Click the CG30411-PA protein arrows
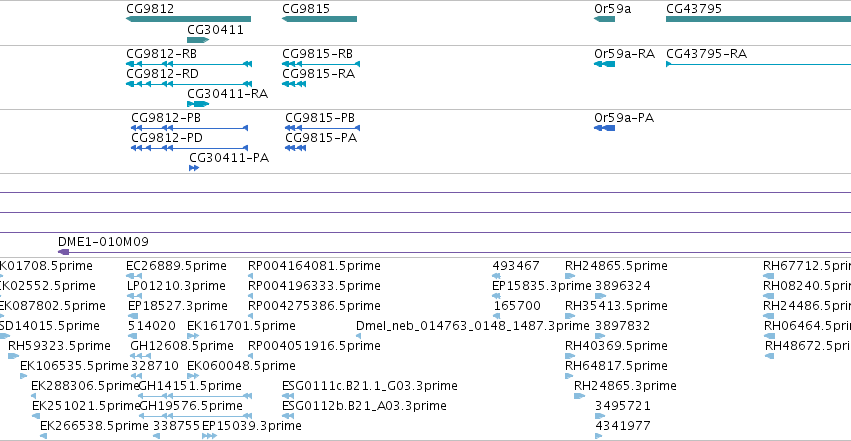 pos(194,168)
